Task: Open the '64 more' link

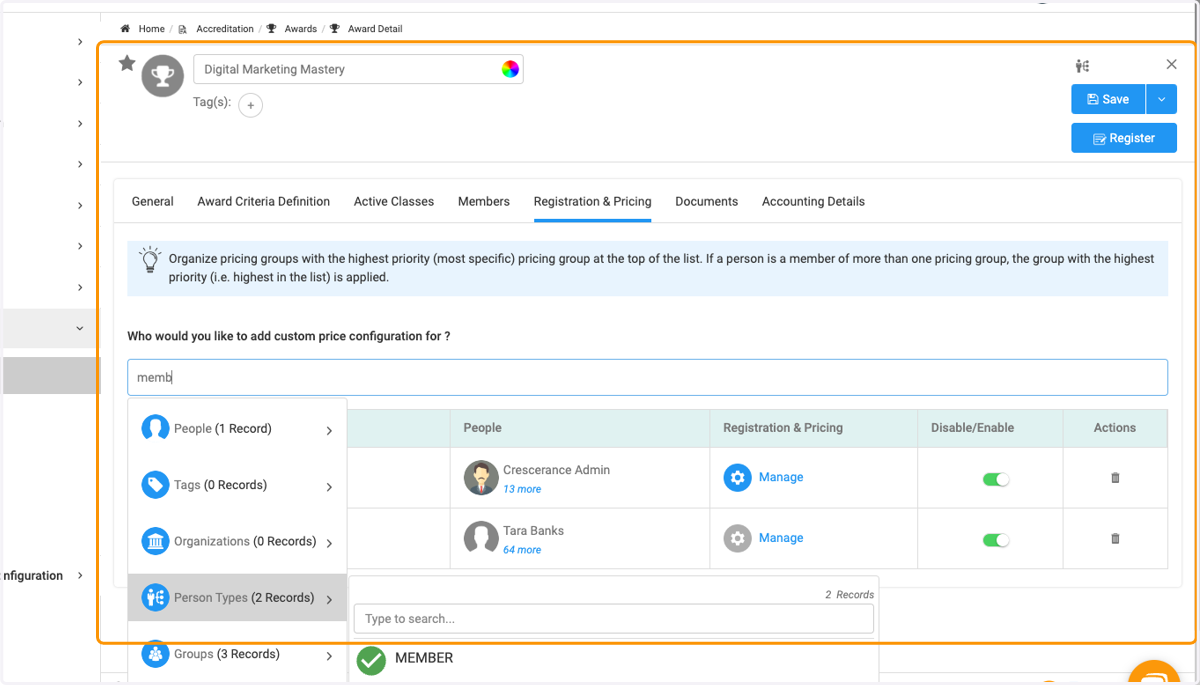Action: 522,550
